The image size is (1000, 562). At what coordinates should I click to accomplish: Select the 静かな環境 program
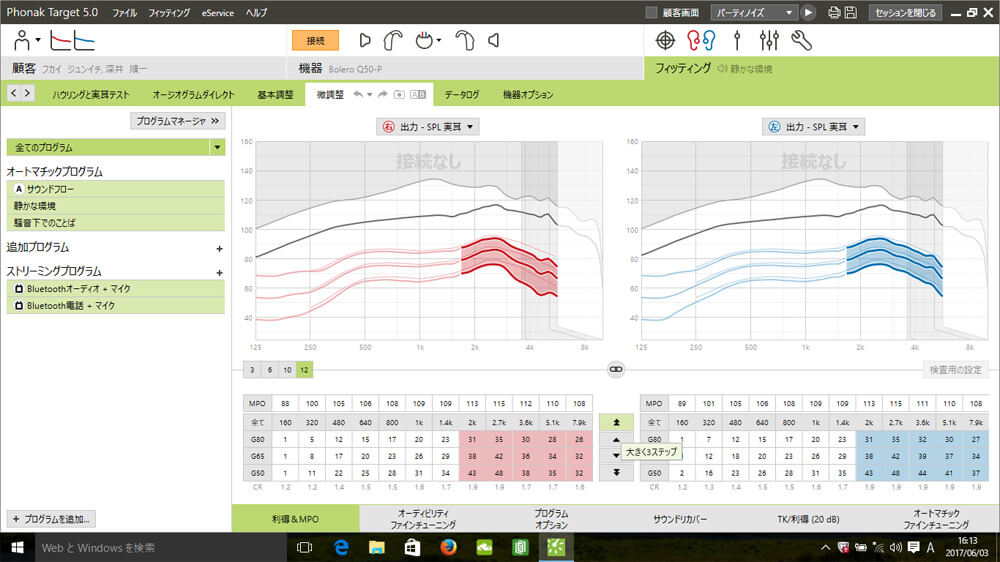tap(115, 205)
